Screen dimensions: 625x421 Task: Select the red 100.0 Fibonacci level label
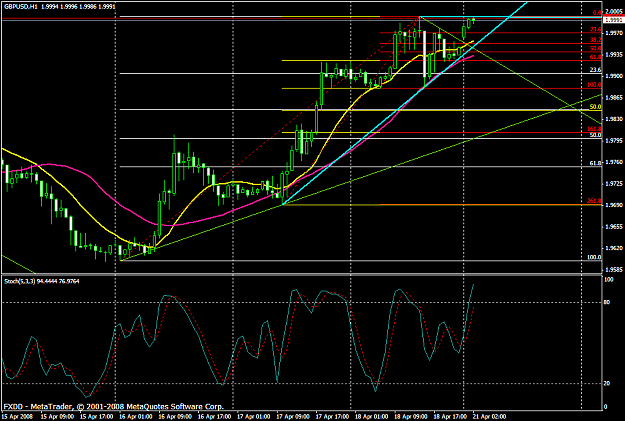pyautogui.click(x=594, y=85)
